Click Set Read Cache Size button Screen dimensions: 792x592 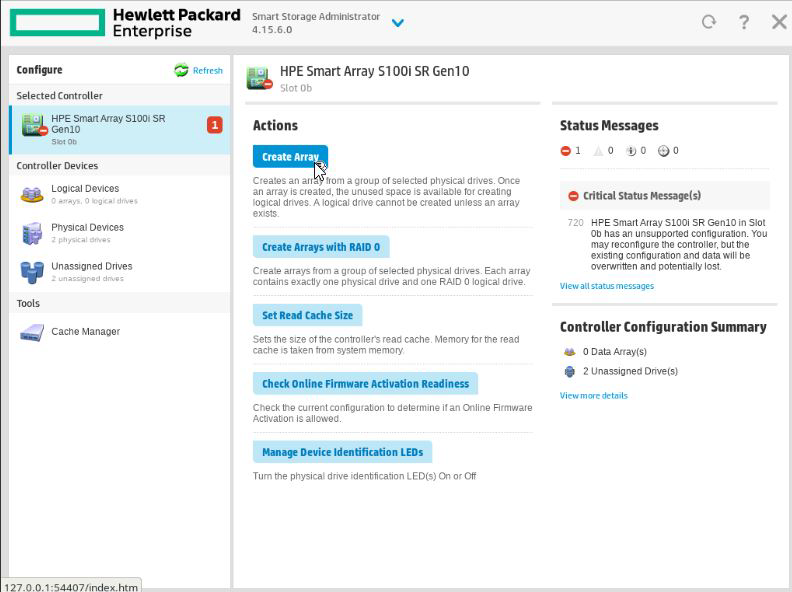pyautogui.click(x=307, y=315)
